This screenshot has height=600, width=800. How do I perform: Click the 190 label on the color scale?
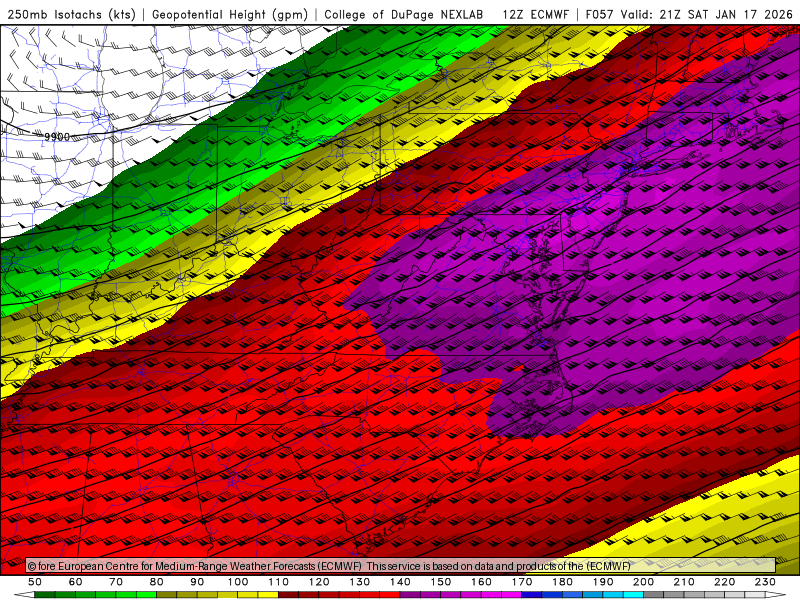point(603,582)
